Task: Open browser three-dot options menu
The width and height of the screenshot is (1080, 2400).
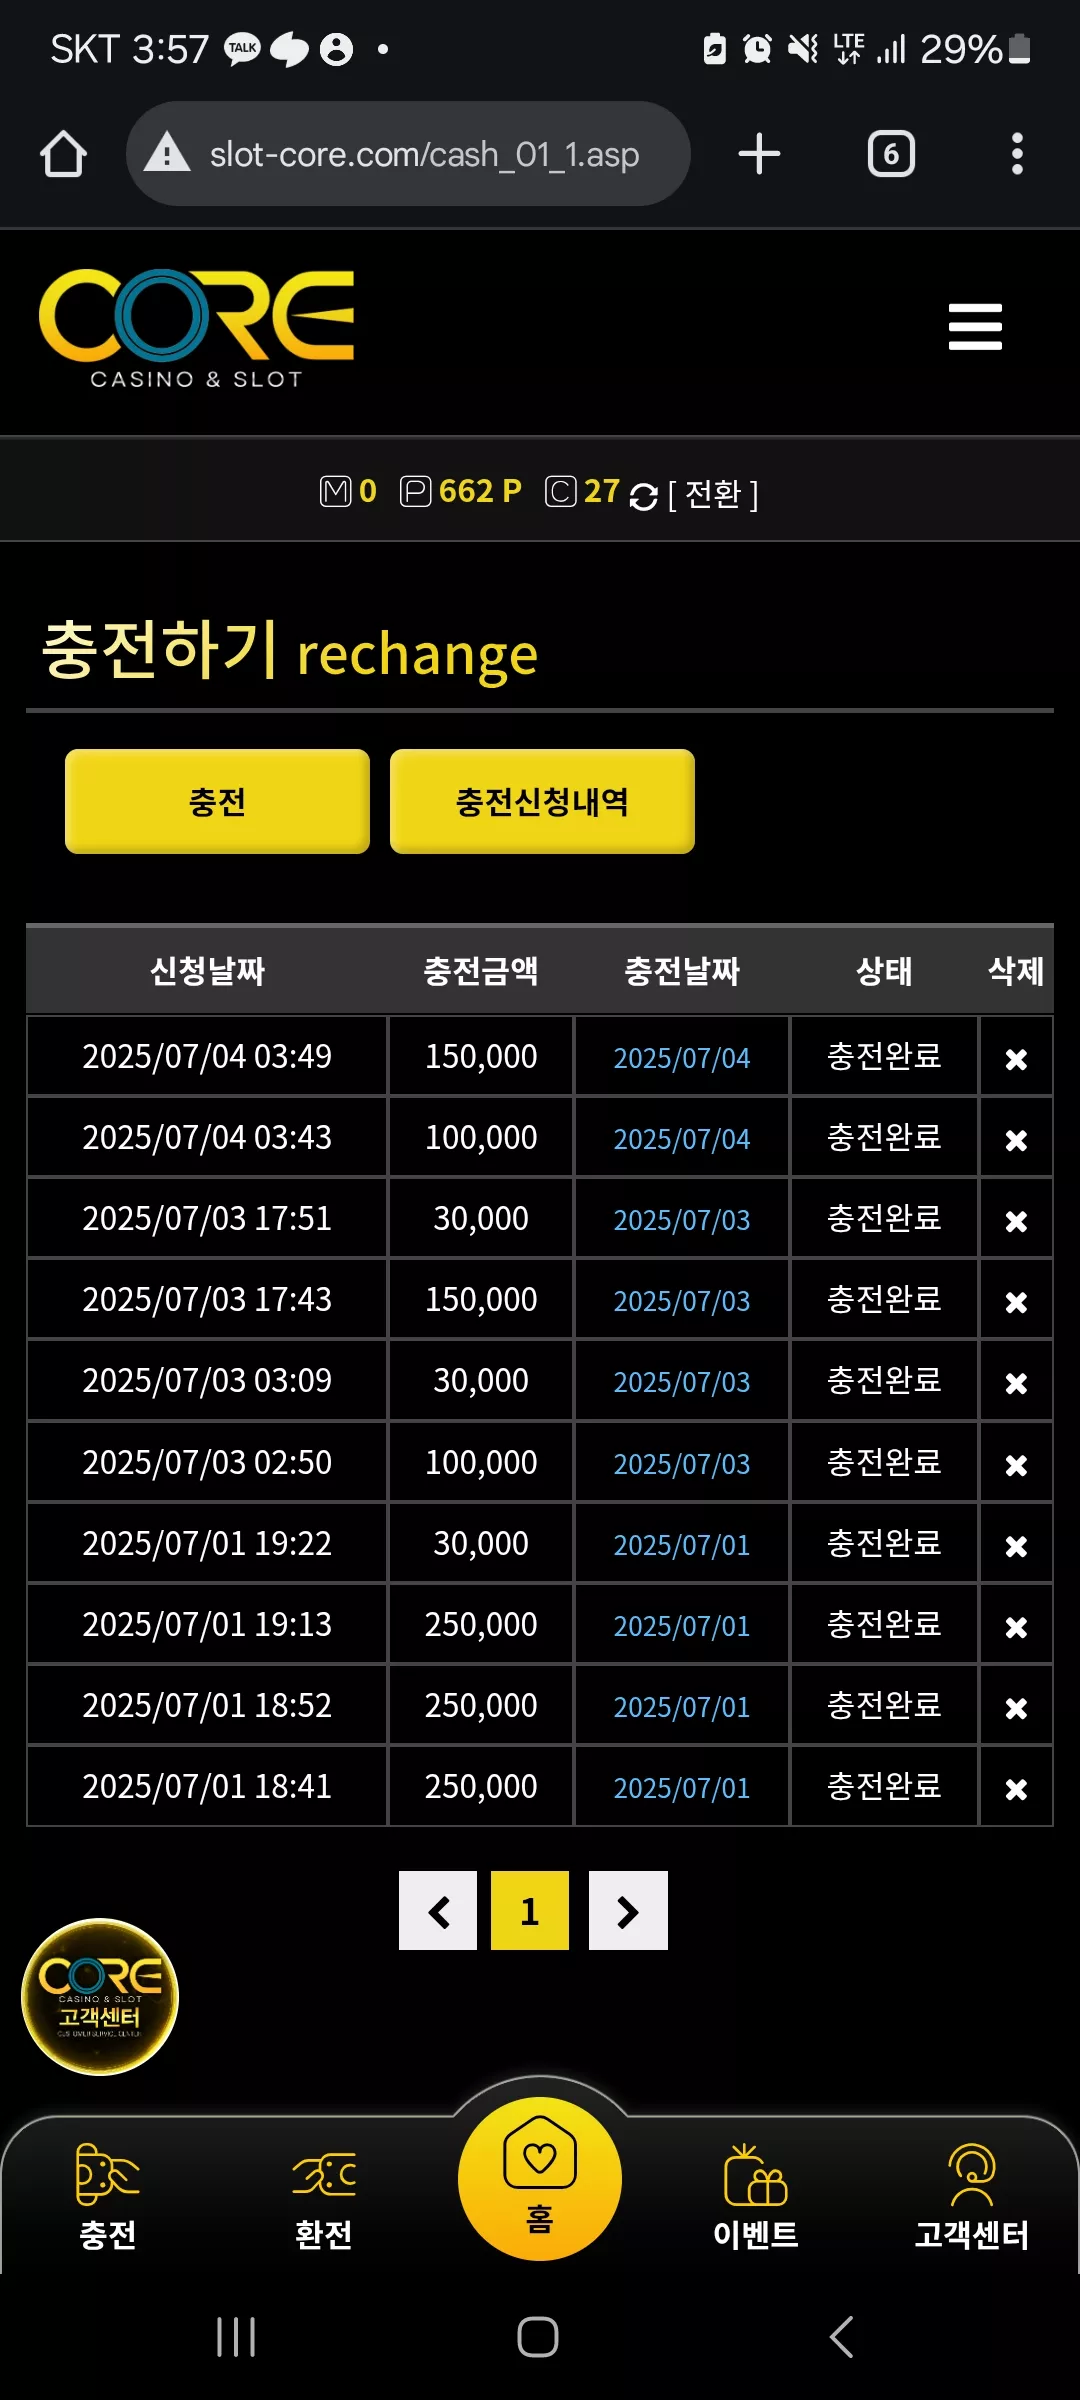Action: click(x=1017, y=154)
